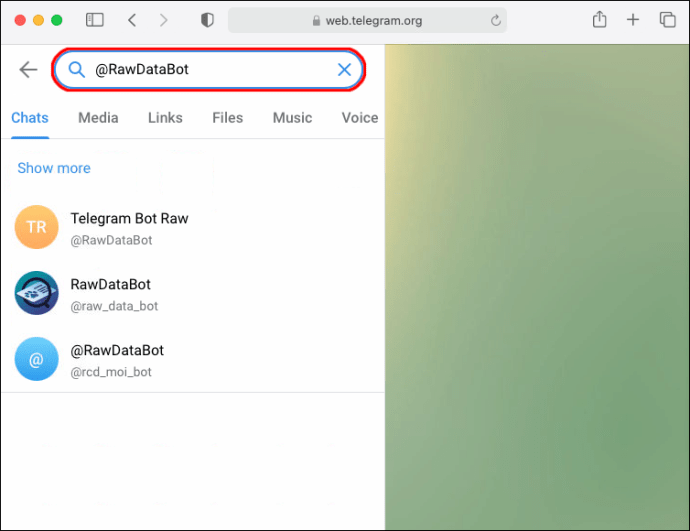The width and height of the screenshot is (690, 531).
Task: Click the lock icon in the address bar
Action: point(316,21)
